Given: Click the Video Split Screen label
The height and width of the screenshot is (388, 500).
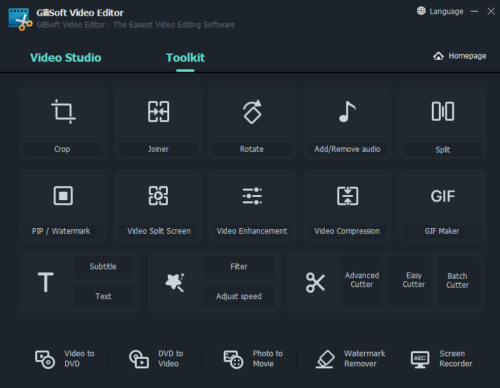Looking at the screenshot, I should (x=159, y=231).
